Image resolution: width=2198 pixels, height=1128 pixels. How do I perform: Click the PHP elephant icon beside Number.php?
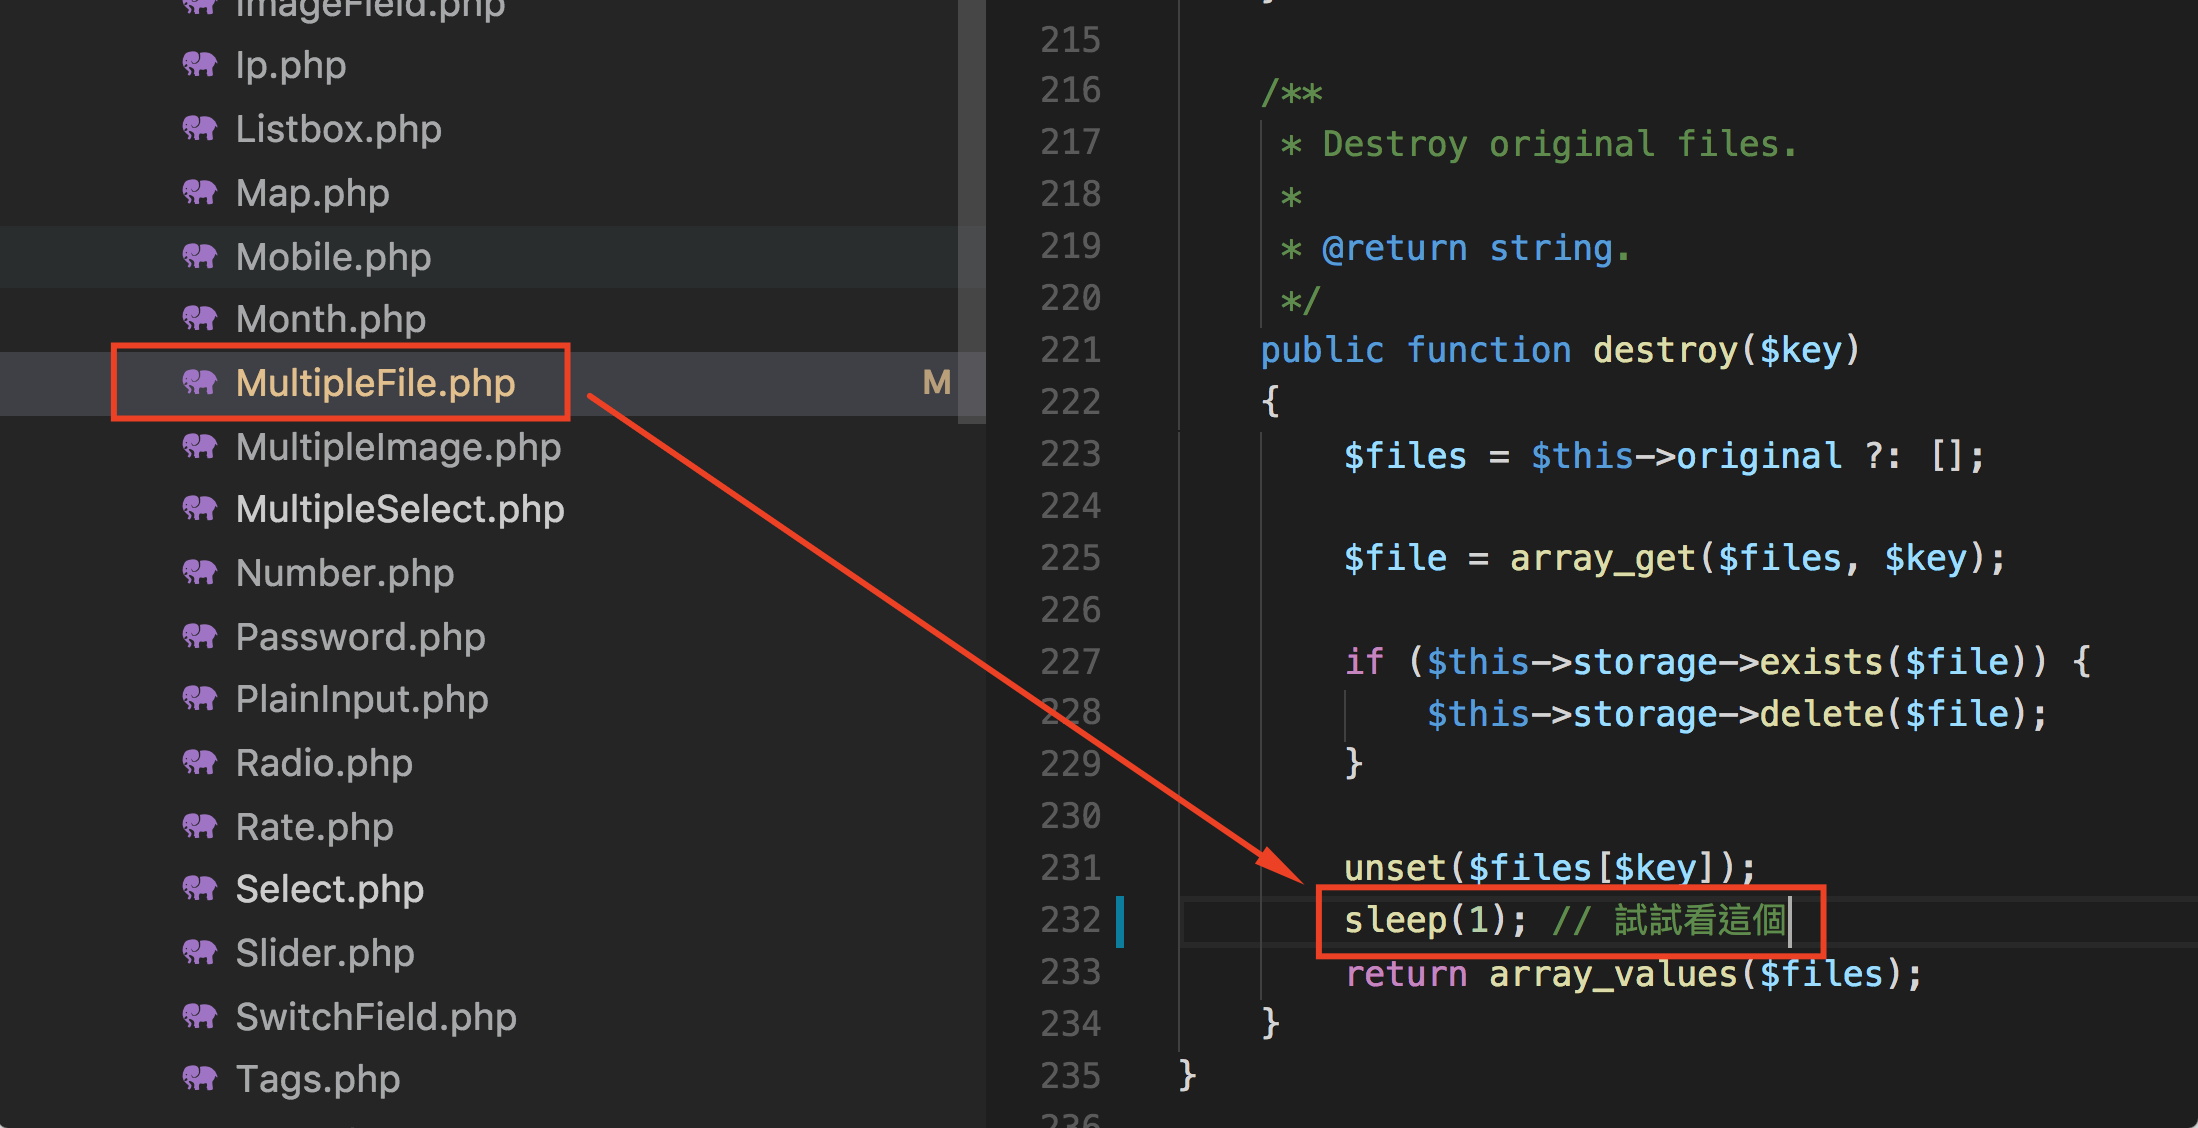[200, 572]
